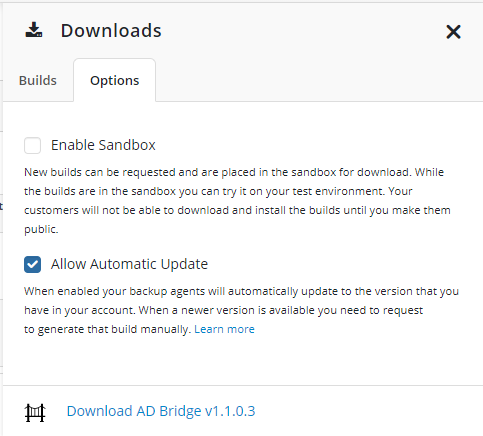Open the Learn more link
The height and width of the screenshot is (436, 483).
click(x=224, y=329)
